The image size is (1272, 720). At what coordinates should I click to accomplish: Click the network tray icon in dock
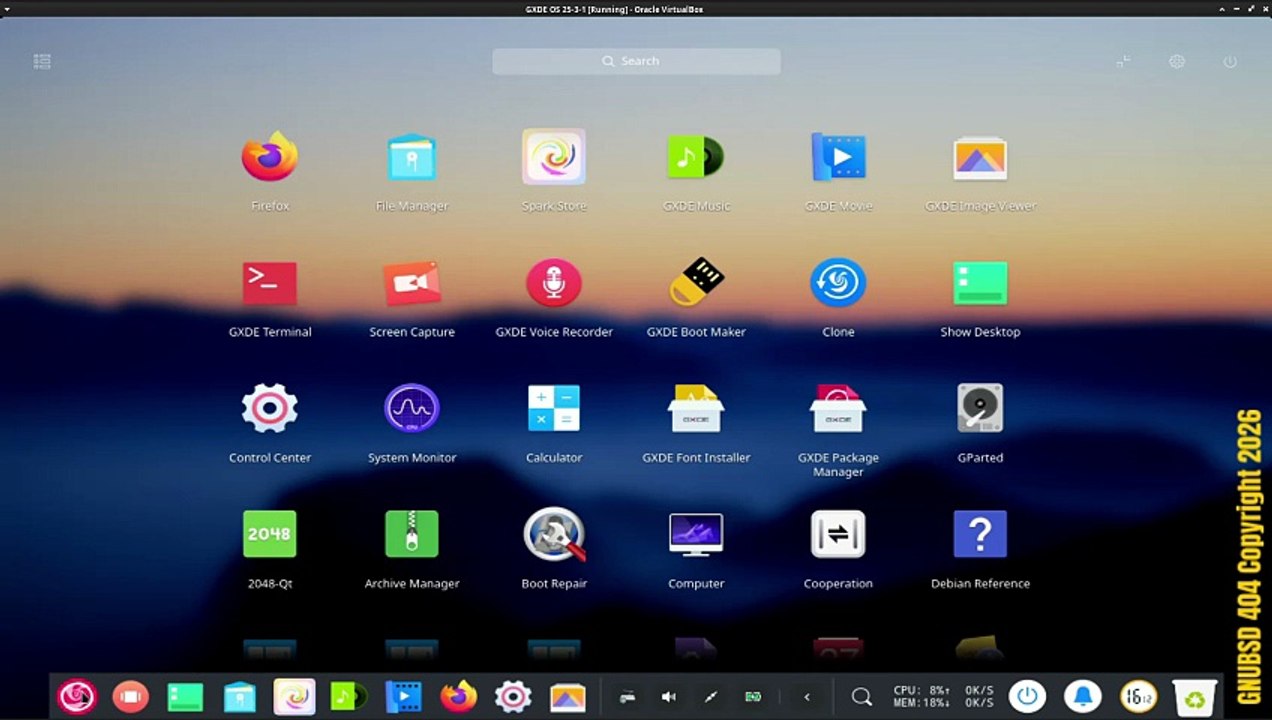(627, 697)
